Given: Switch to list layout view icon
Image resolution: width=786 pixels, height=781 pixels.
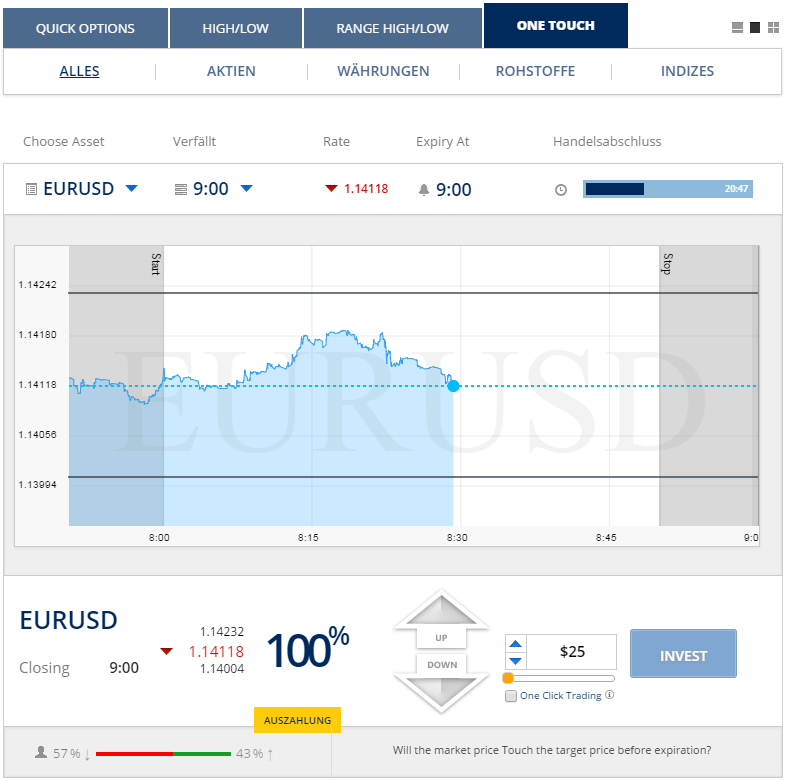Looking at the screenshot, I should click(738, 28).
